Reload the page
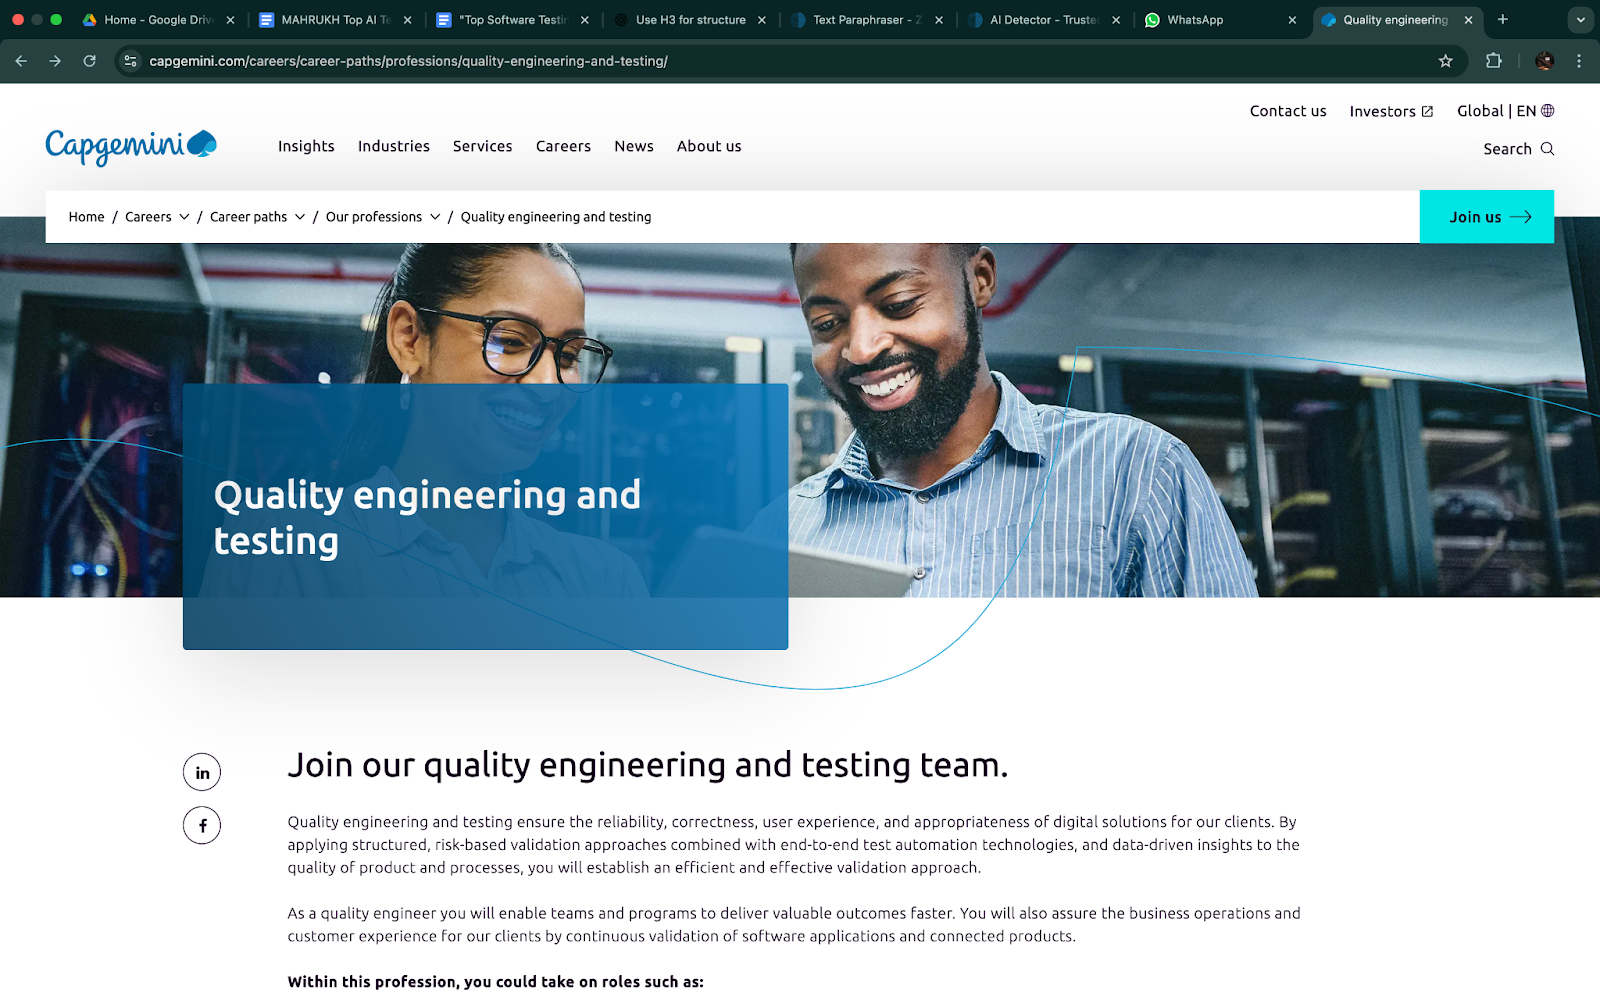Image resolution: width=1600 pixels, height=1000 pixels. click(90, 61)
